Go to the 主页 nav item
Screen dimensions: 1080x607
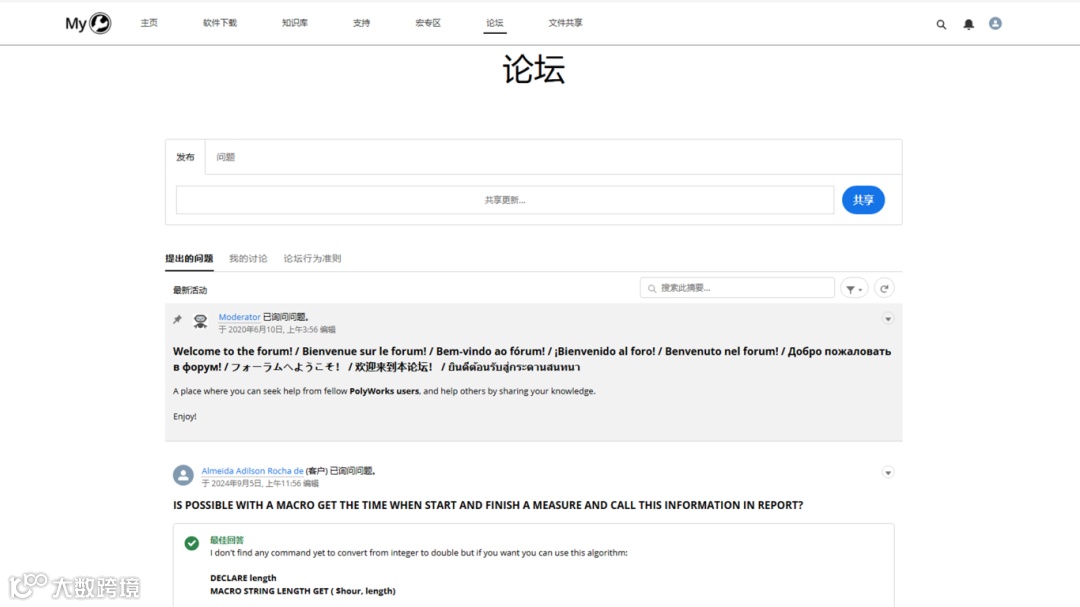(149, 23)
